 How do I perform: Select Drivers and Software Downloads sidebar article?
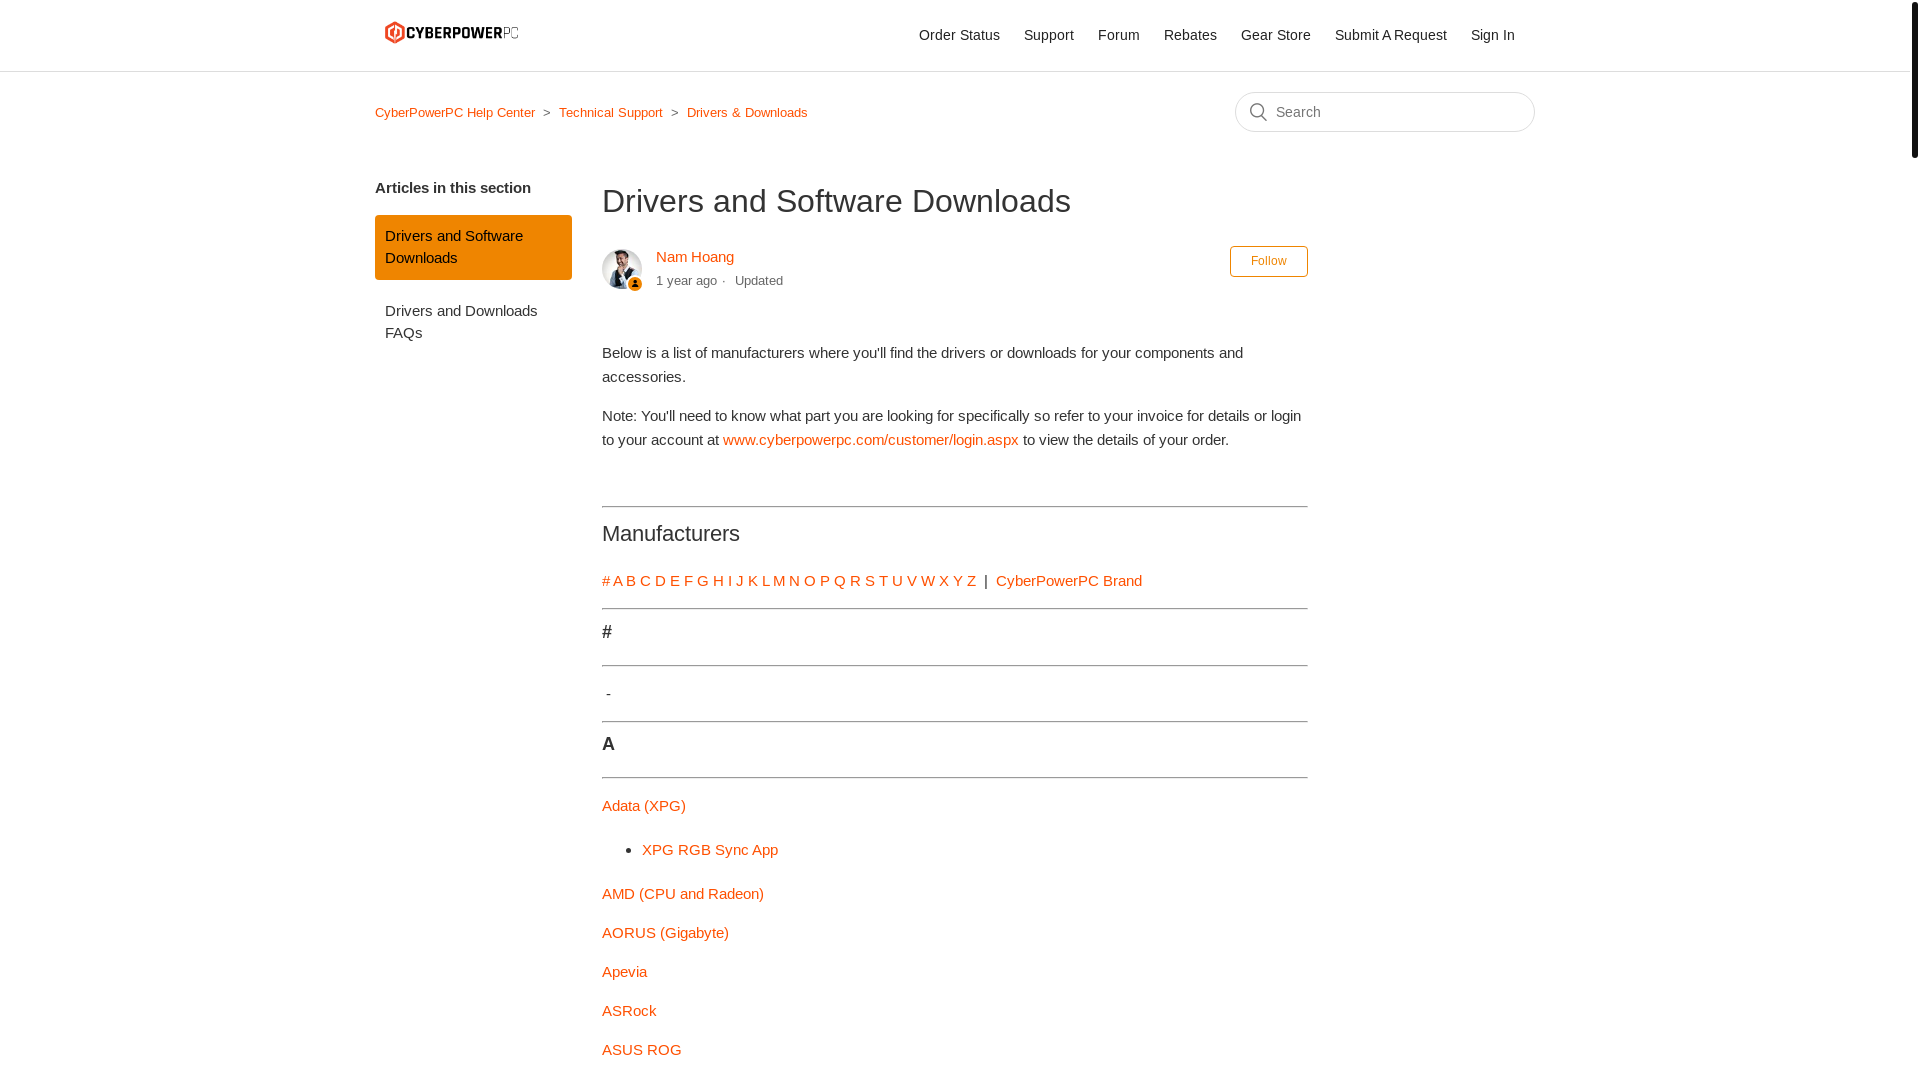coord(473,247)
